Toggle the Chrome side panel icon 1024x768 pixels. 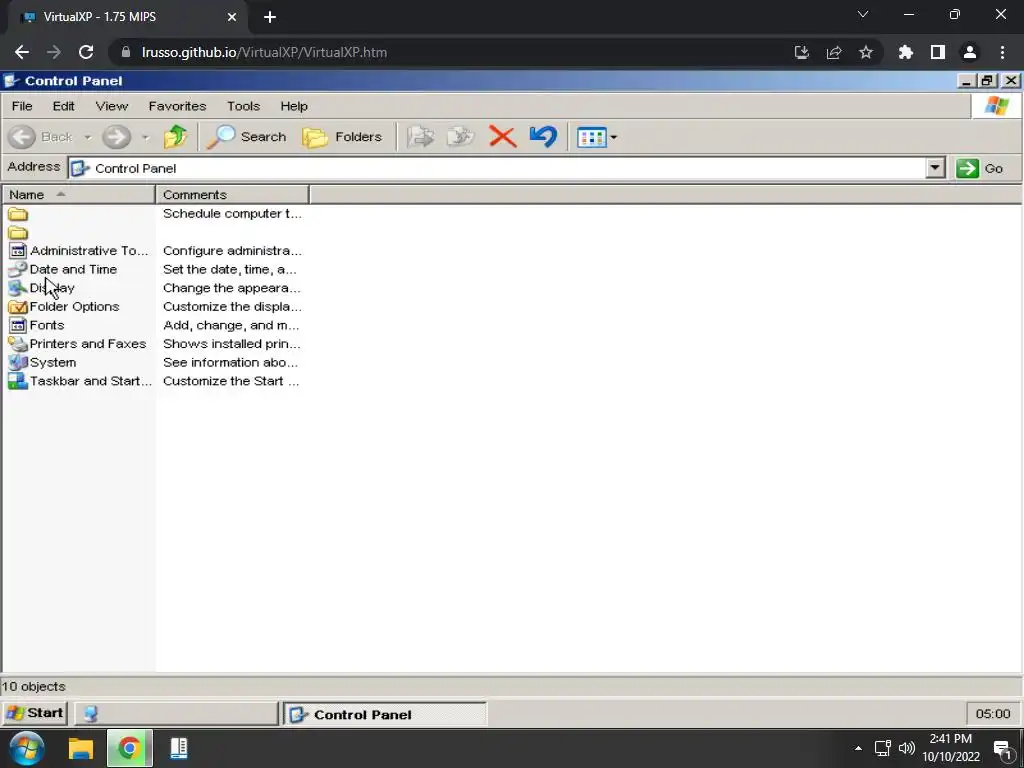(938, 52)
